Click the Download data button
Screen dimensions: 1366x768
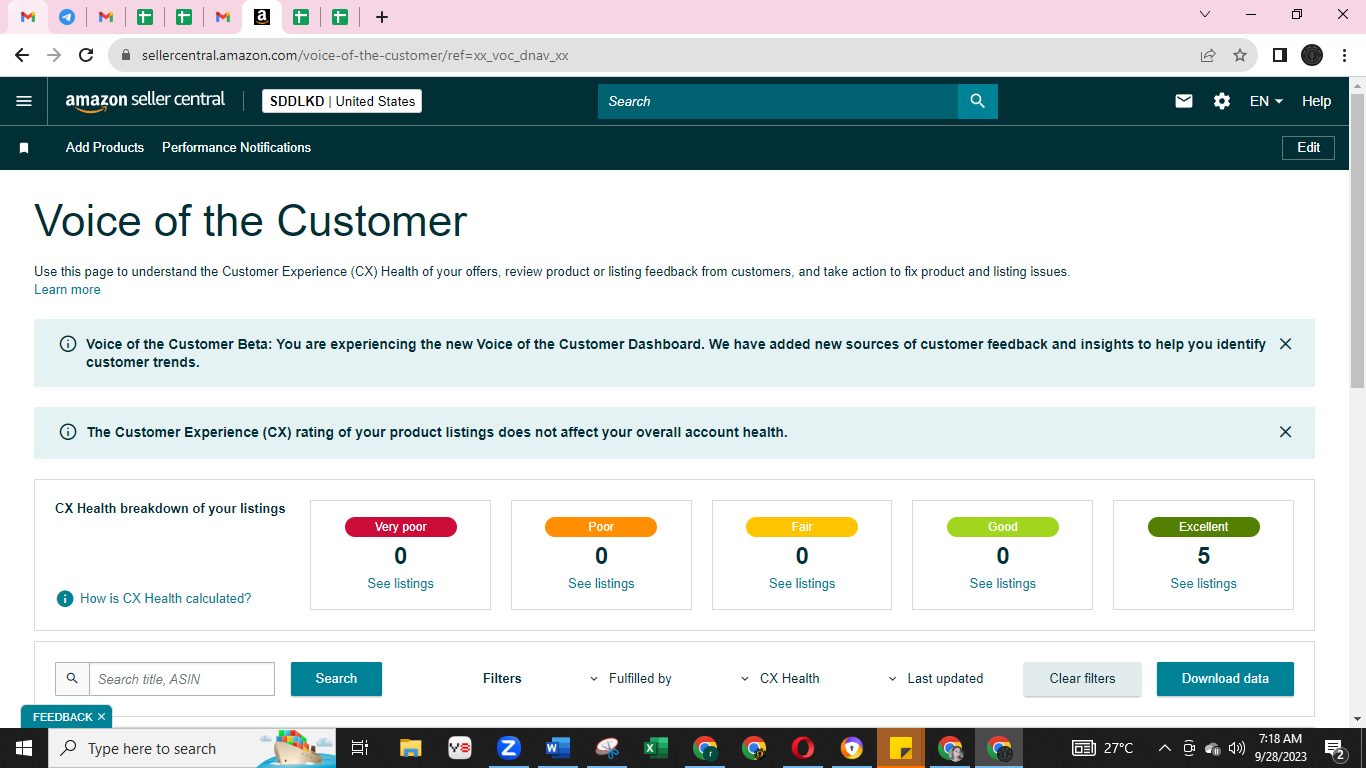(x=1225, y=678)
